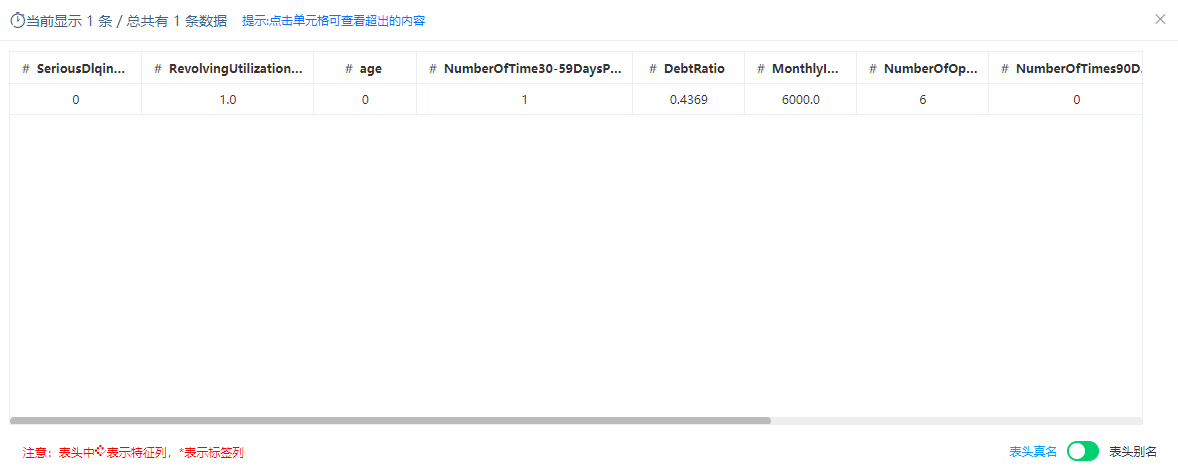1178x474 pixels.
Task: Click the NumberOfTimes90D column header
Action: [x=1065, y=69]
